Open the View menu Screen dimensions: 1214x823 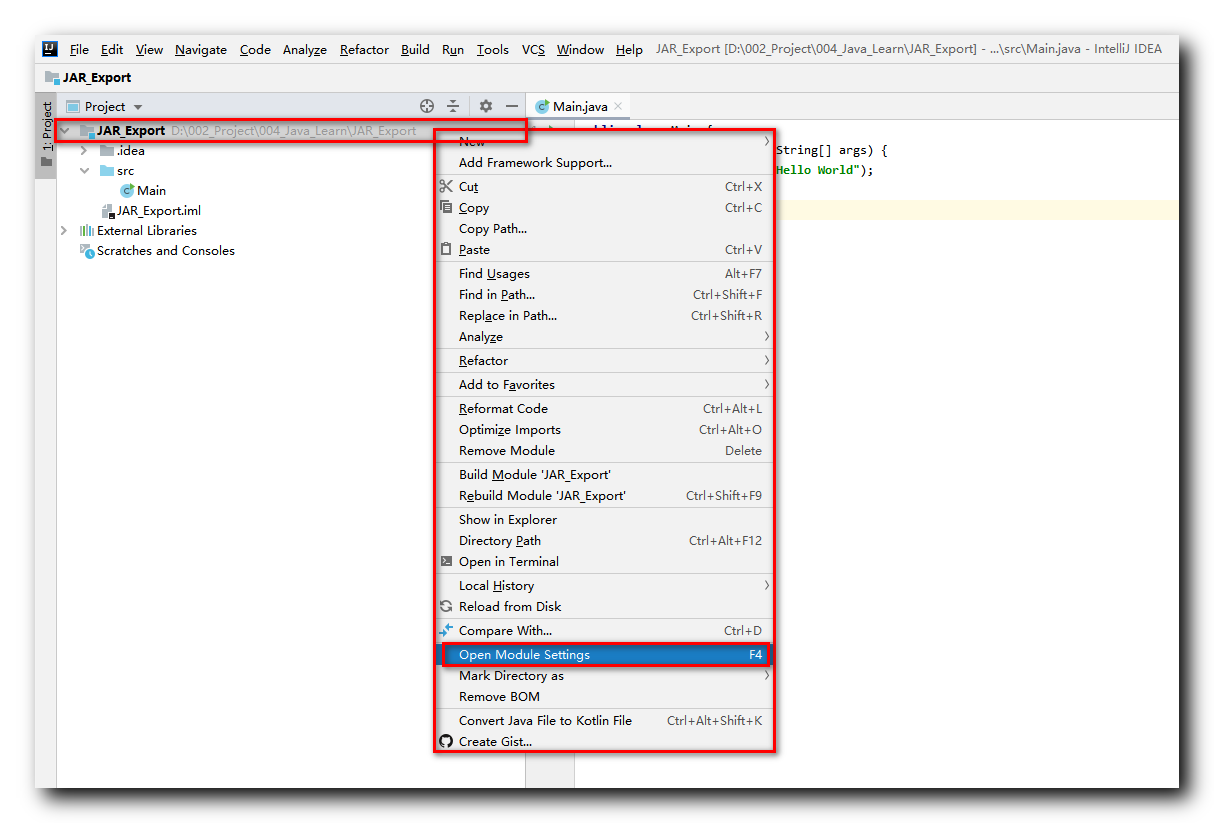pos(149,49)
